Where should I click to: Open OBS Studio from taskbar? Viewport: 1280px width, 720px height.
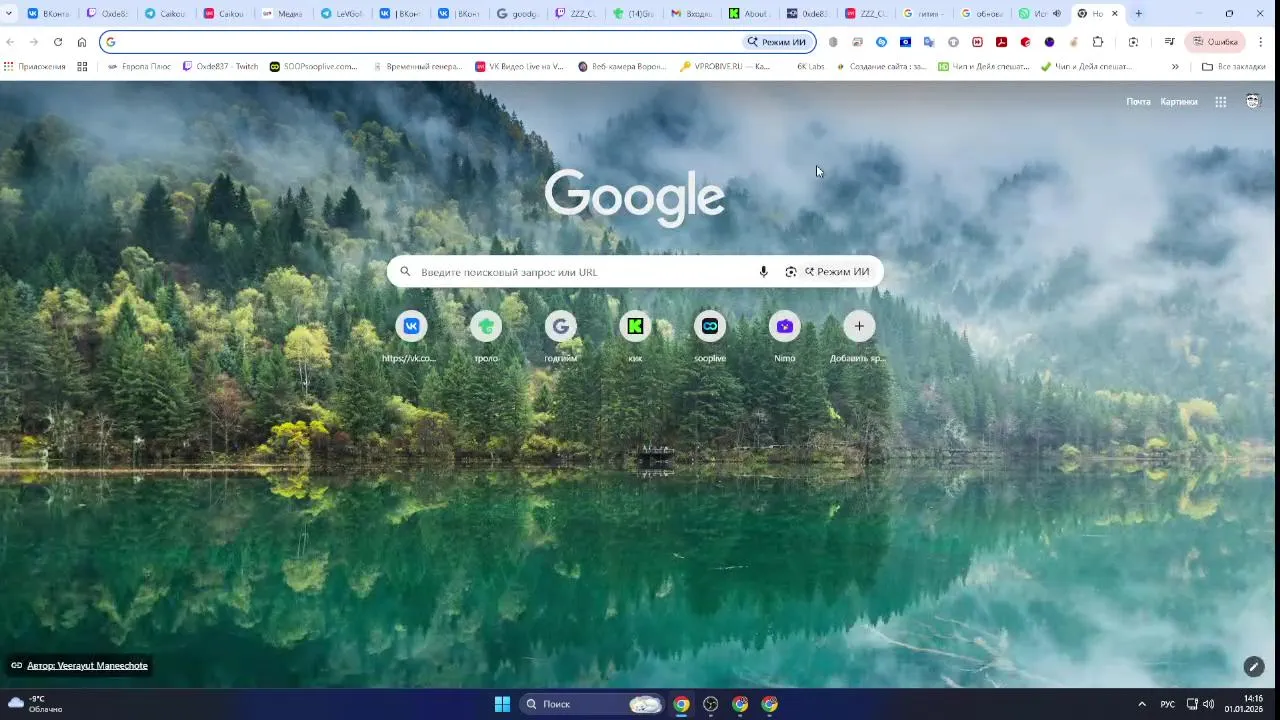click(x=711, y=704)
